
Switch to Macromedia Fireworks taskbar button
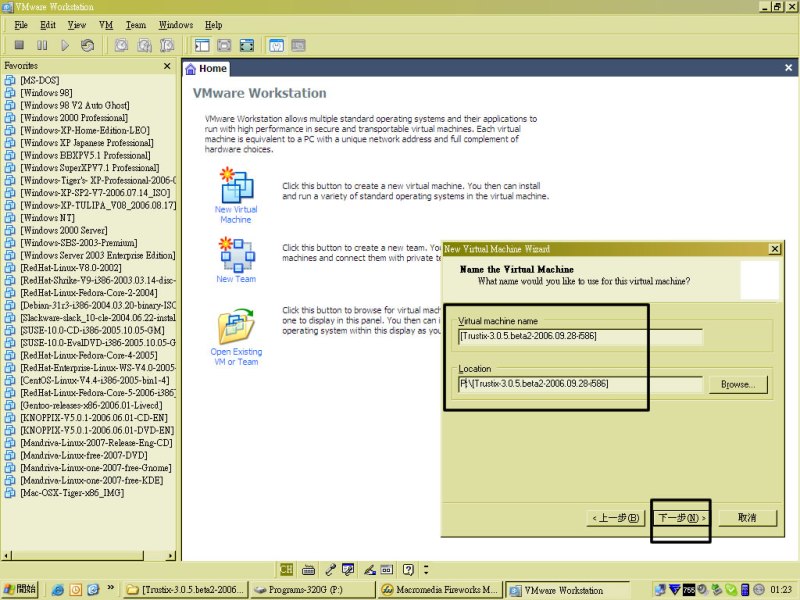[x=440, y=590]
